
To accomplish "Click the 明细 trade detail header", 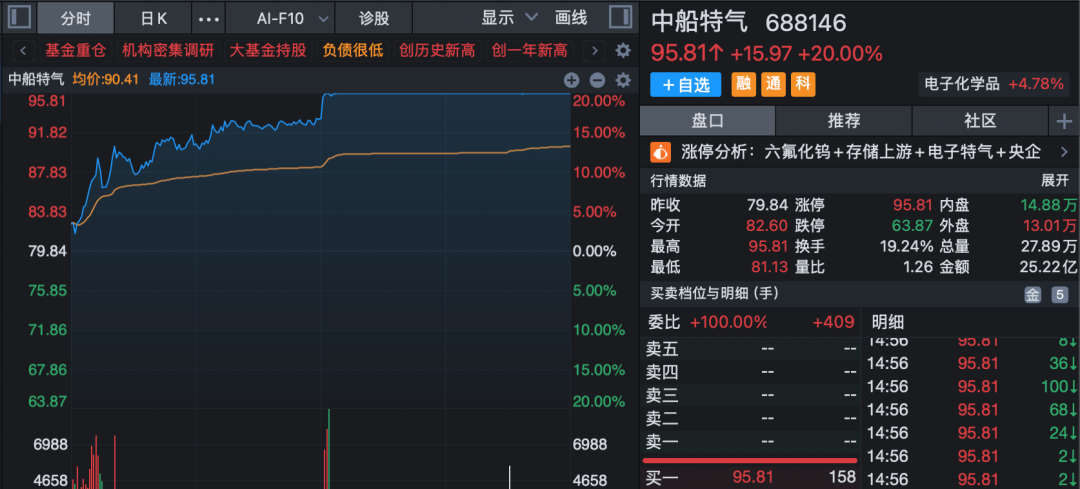I will click(888, 322).
